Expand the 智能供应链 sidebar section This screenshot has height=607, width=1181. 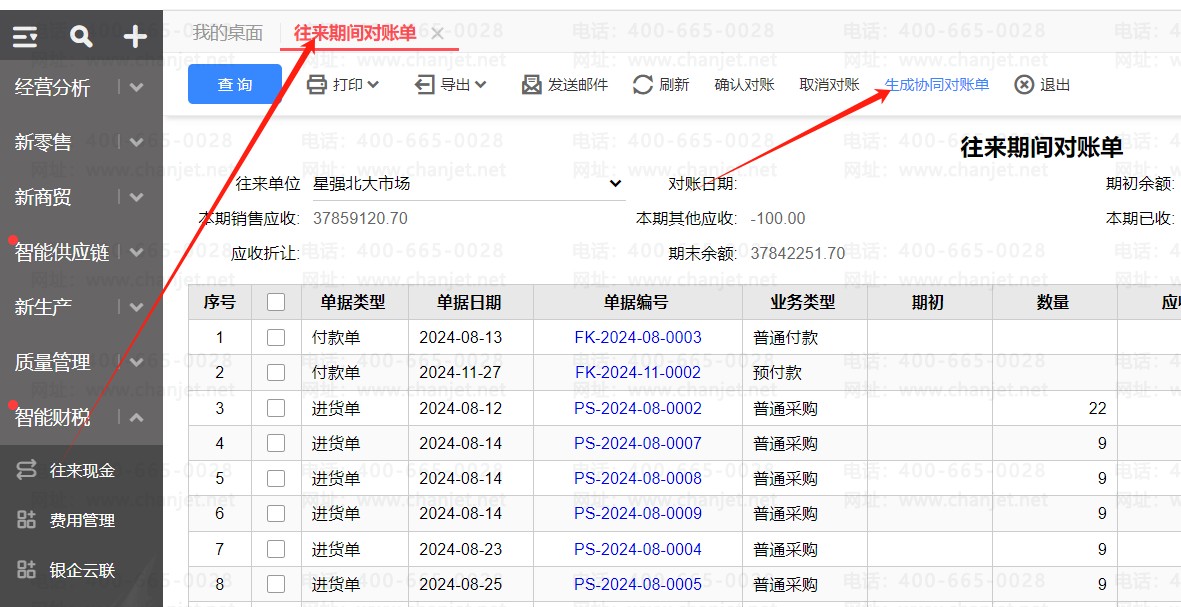tap(136, 252)
